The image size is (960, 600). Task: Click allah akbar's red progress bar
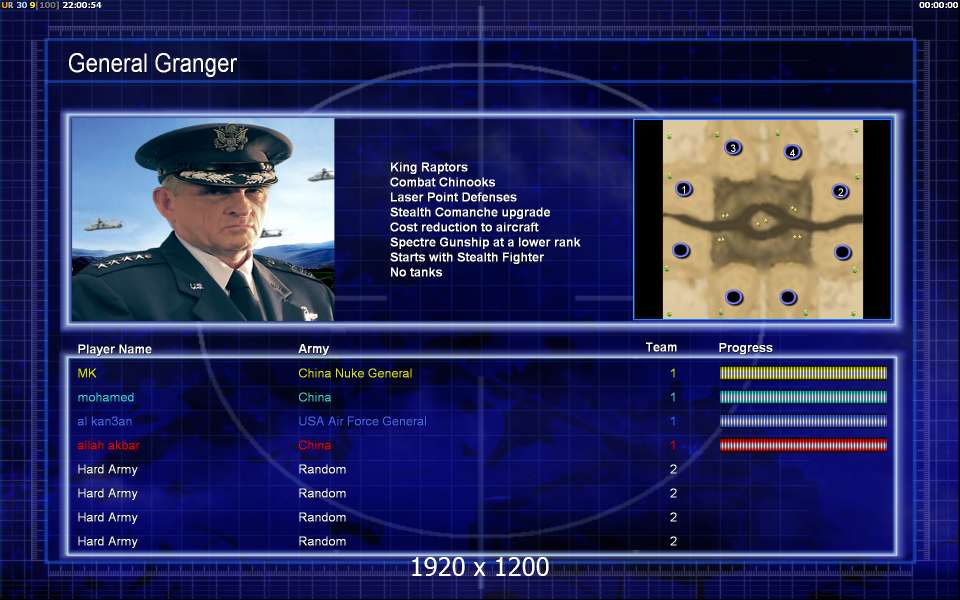803,445
